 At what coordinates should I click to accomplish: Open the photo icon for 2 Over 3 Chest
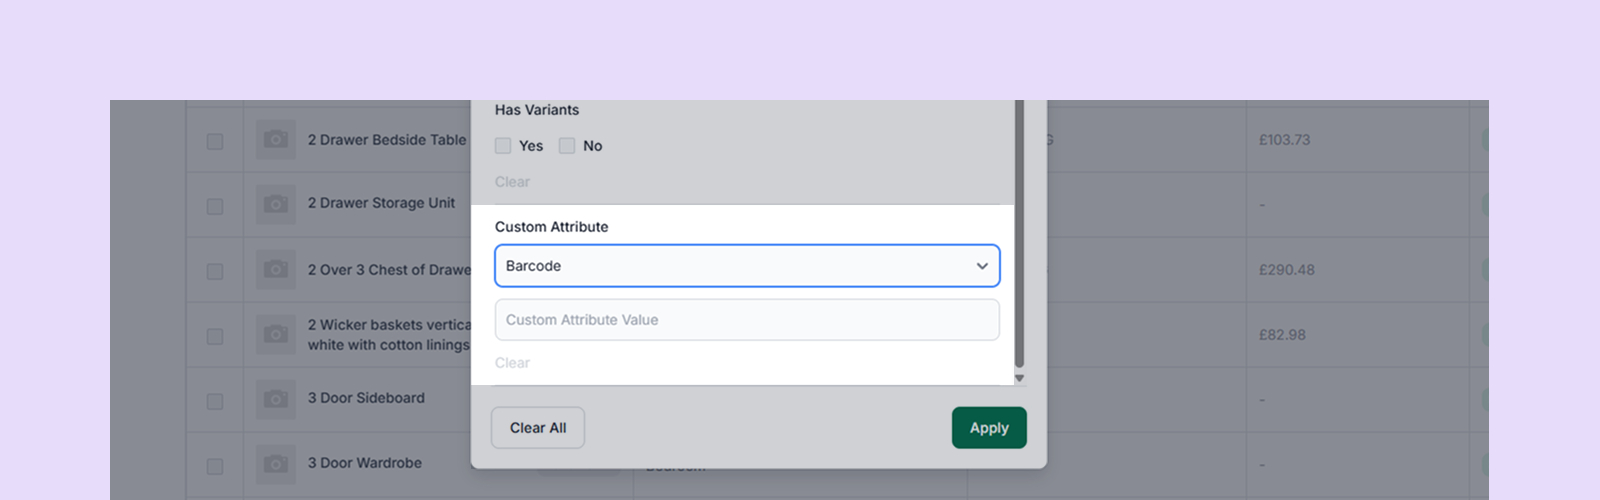point(276,270)
